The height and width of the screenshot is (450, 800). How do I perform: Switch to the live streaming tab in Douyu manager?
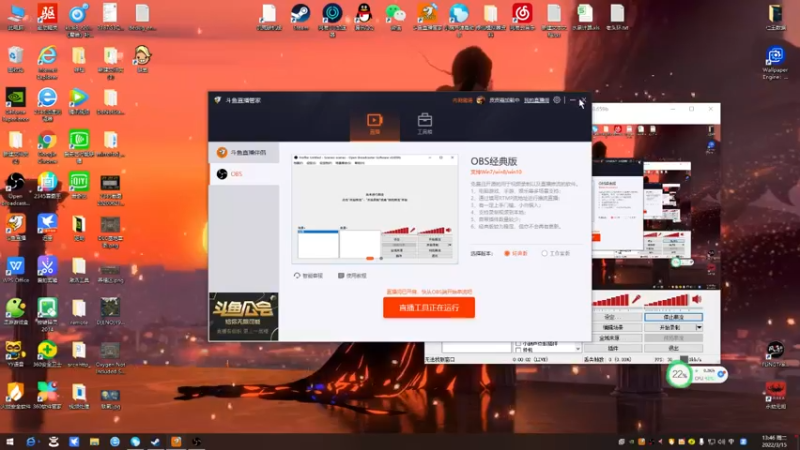(x=374, y=124)
